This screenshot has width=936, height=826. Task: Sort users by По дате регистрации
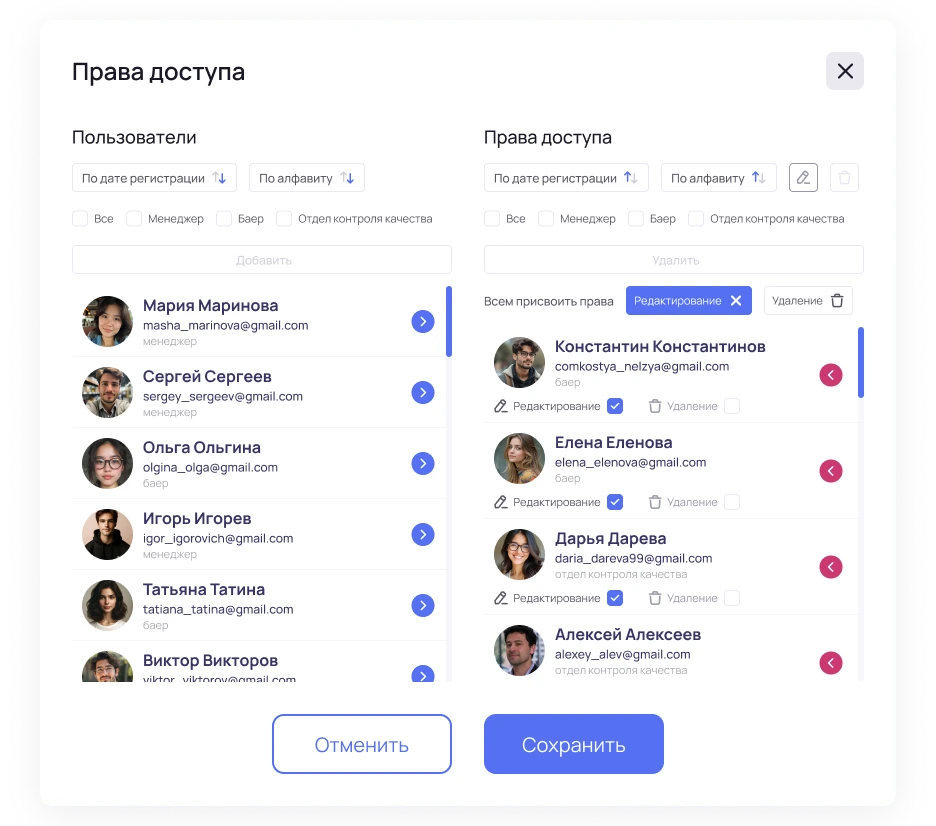(x=154, y=178)
